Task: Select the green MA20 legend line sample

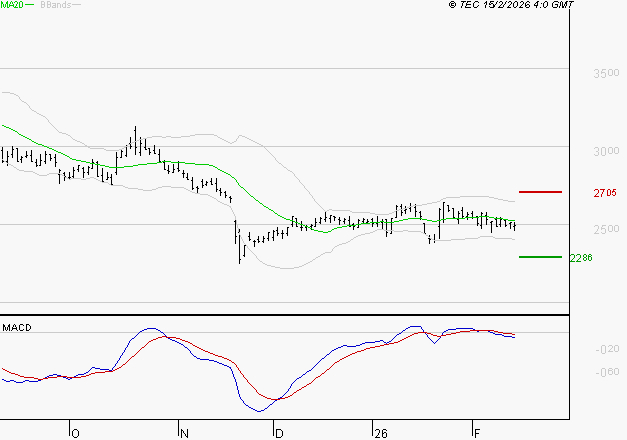Action: [29, 5]
